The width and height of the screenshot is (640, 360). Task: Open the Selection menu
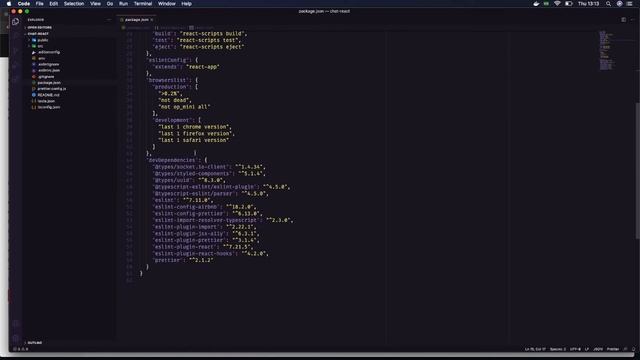pyautogui.click(x=74, y=4)
